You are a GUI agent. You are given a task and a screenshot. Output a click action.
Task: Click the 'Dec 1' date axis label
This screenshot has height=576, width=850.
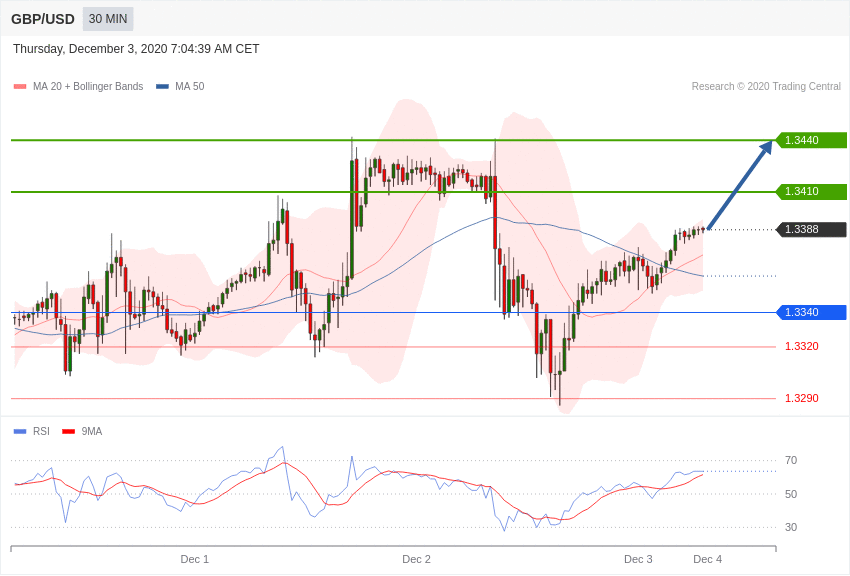pos(195,559)
